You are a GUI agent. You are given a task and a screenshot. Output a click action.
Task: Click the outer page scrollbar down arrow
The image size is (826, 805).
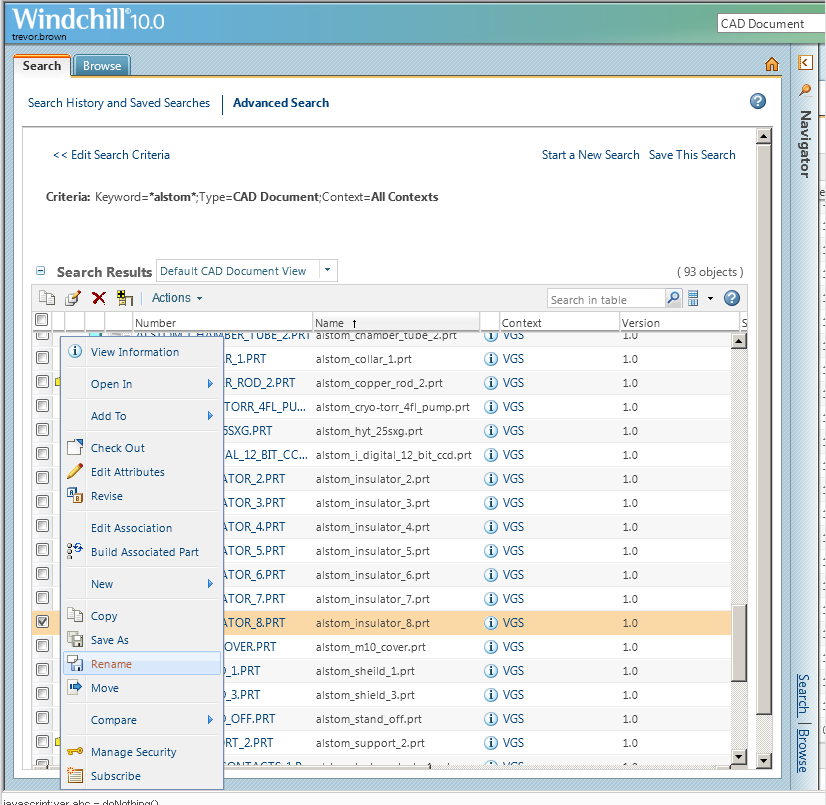[763, 760]
